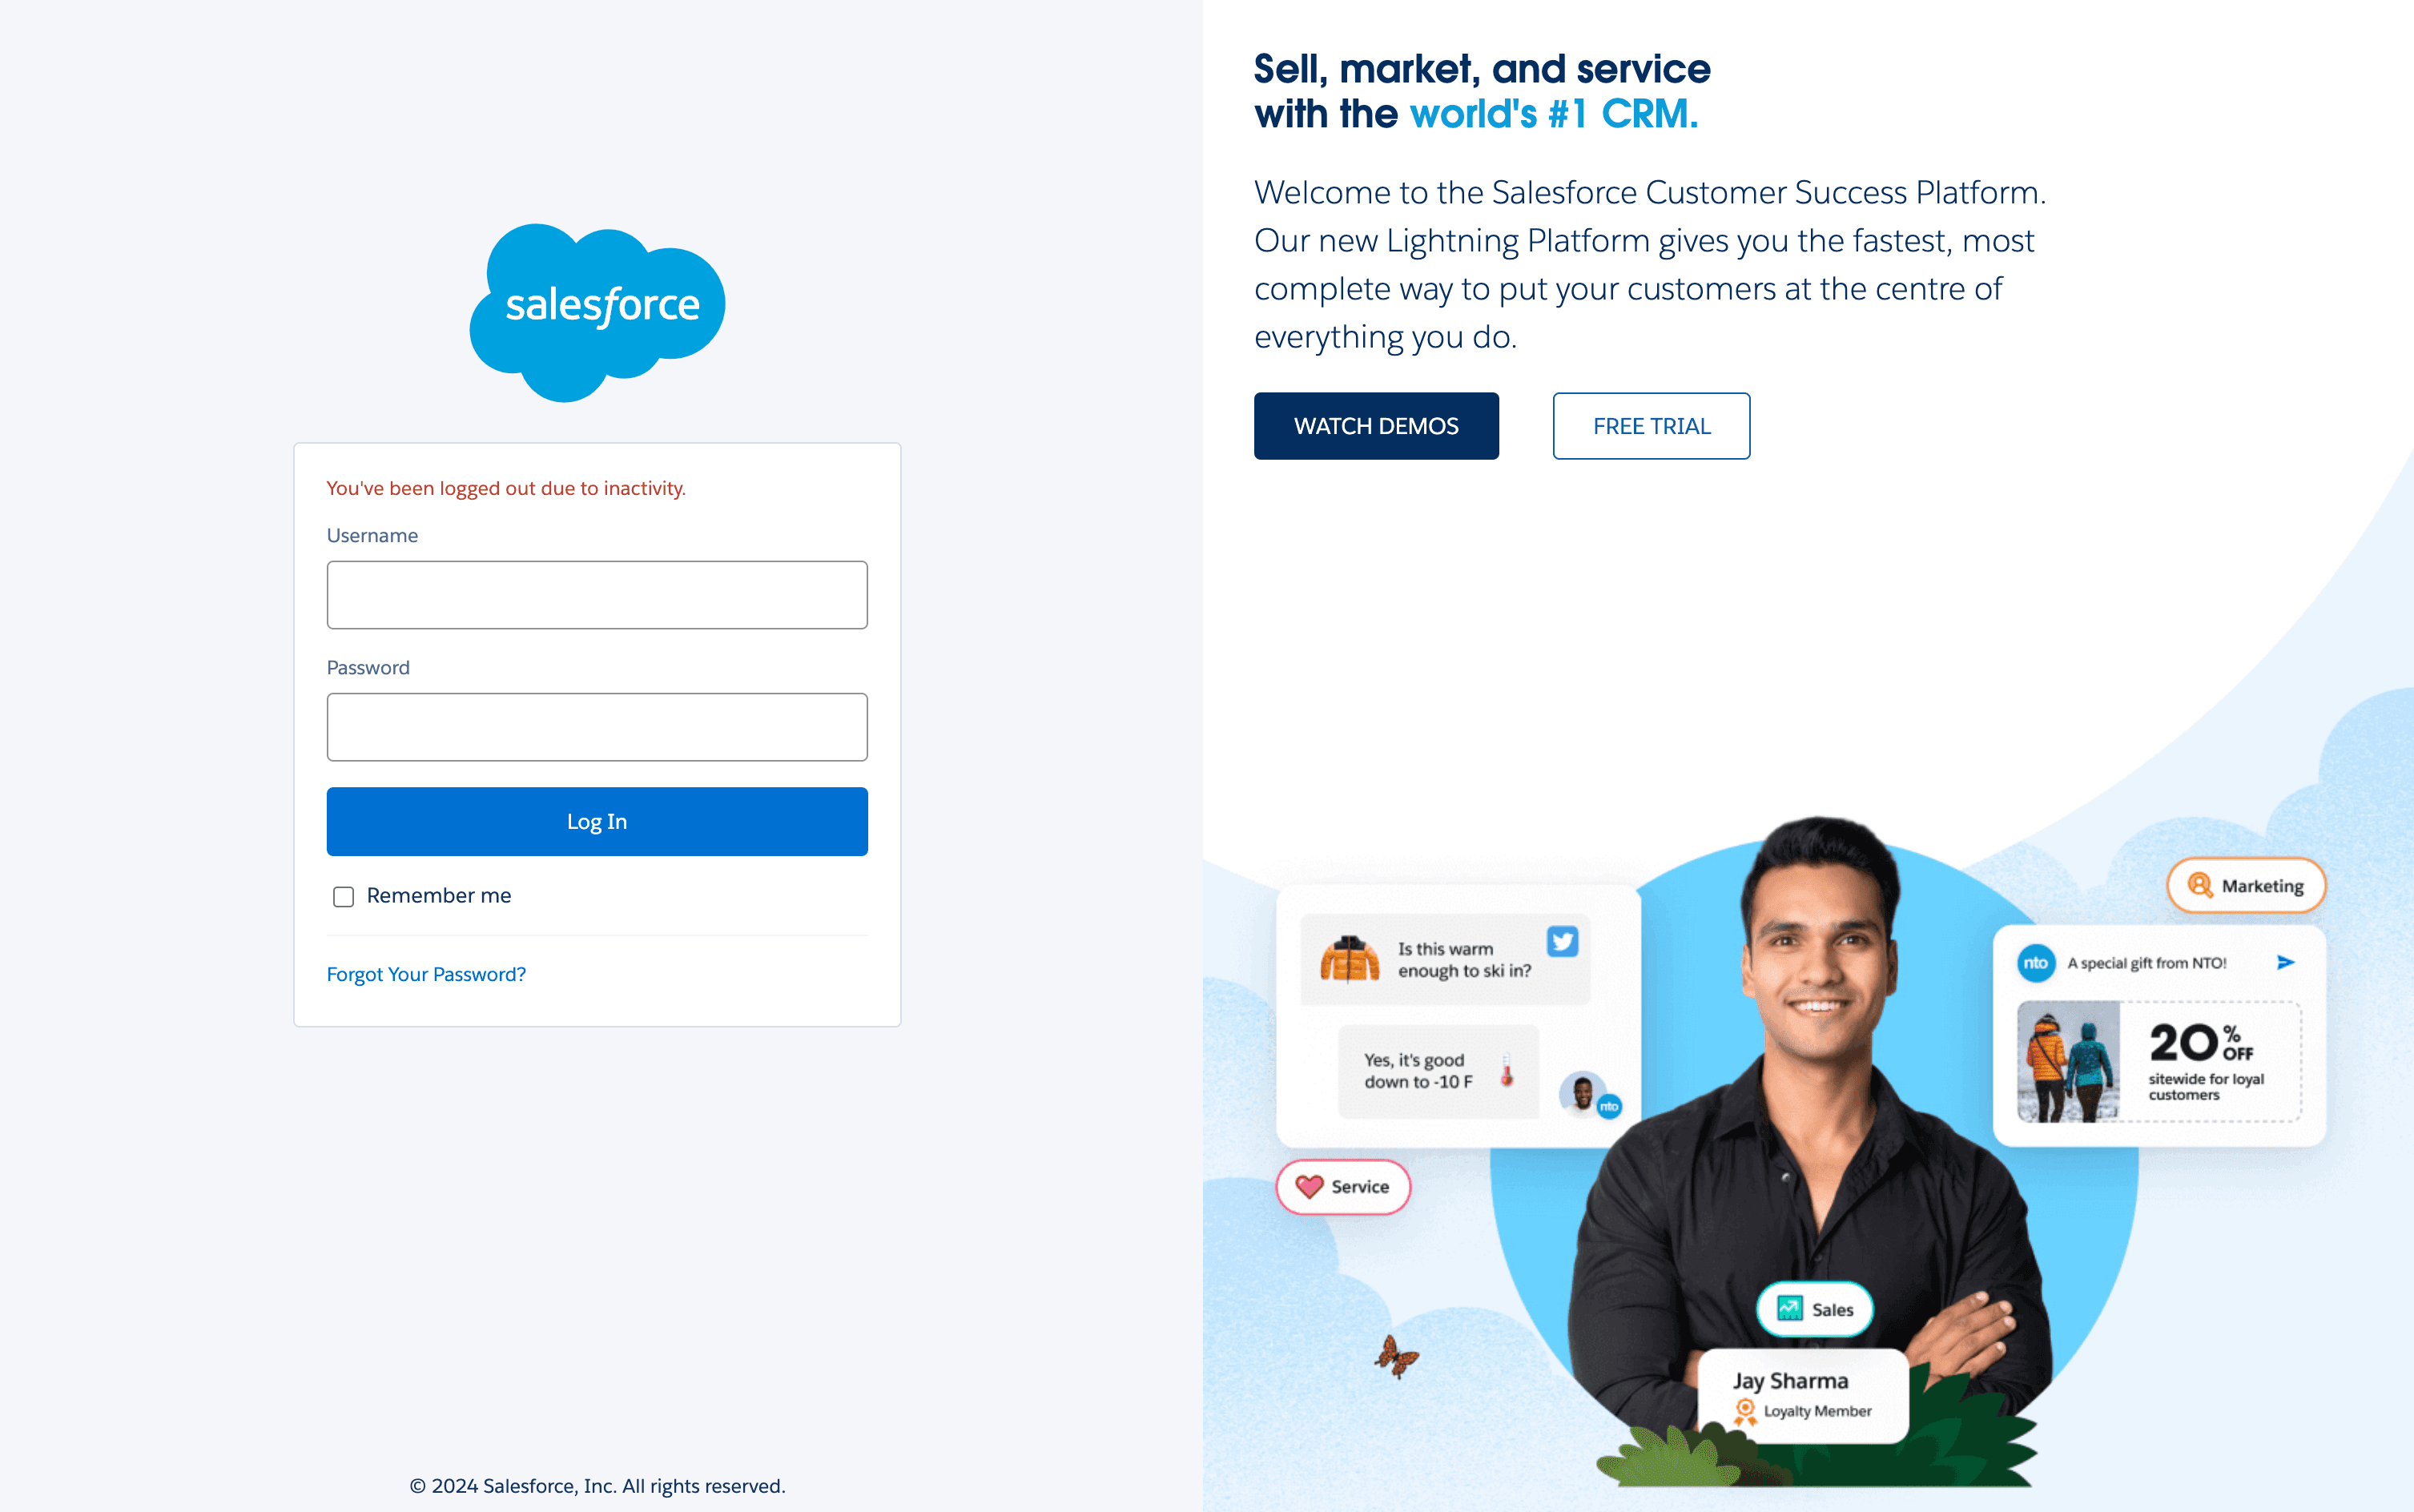This screenshot has width=2414, height=1512.
Task: Click the Salesforce cloud logo
Action: (597, 312)
